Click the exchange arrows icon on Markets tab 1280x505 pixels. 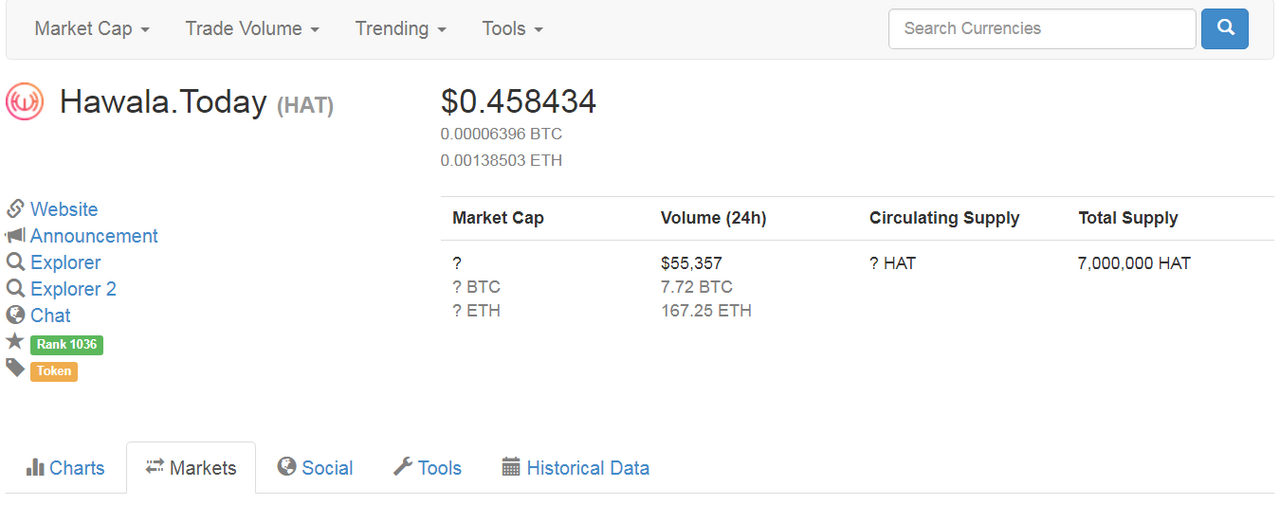(x=155, y=467)
